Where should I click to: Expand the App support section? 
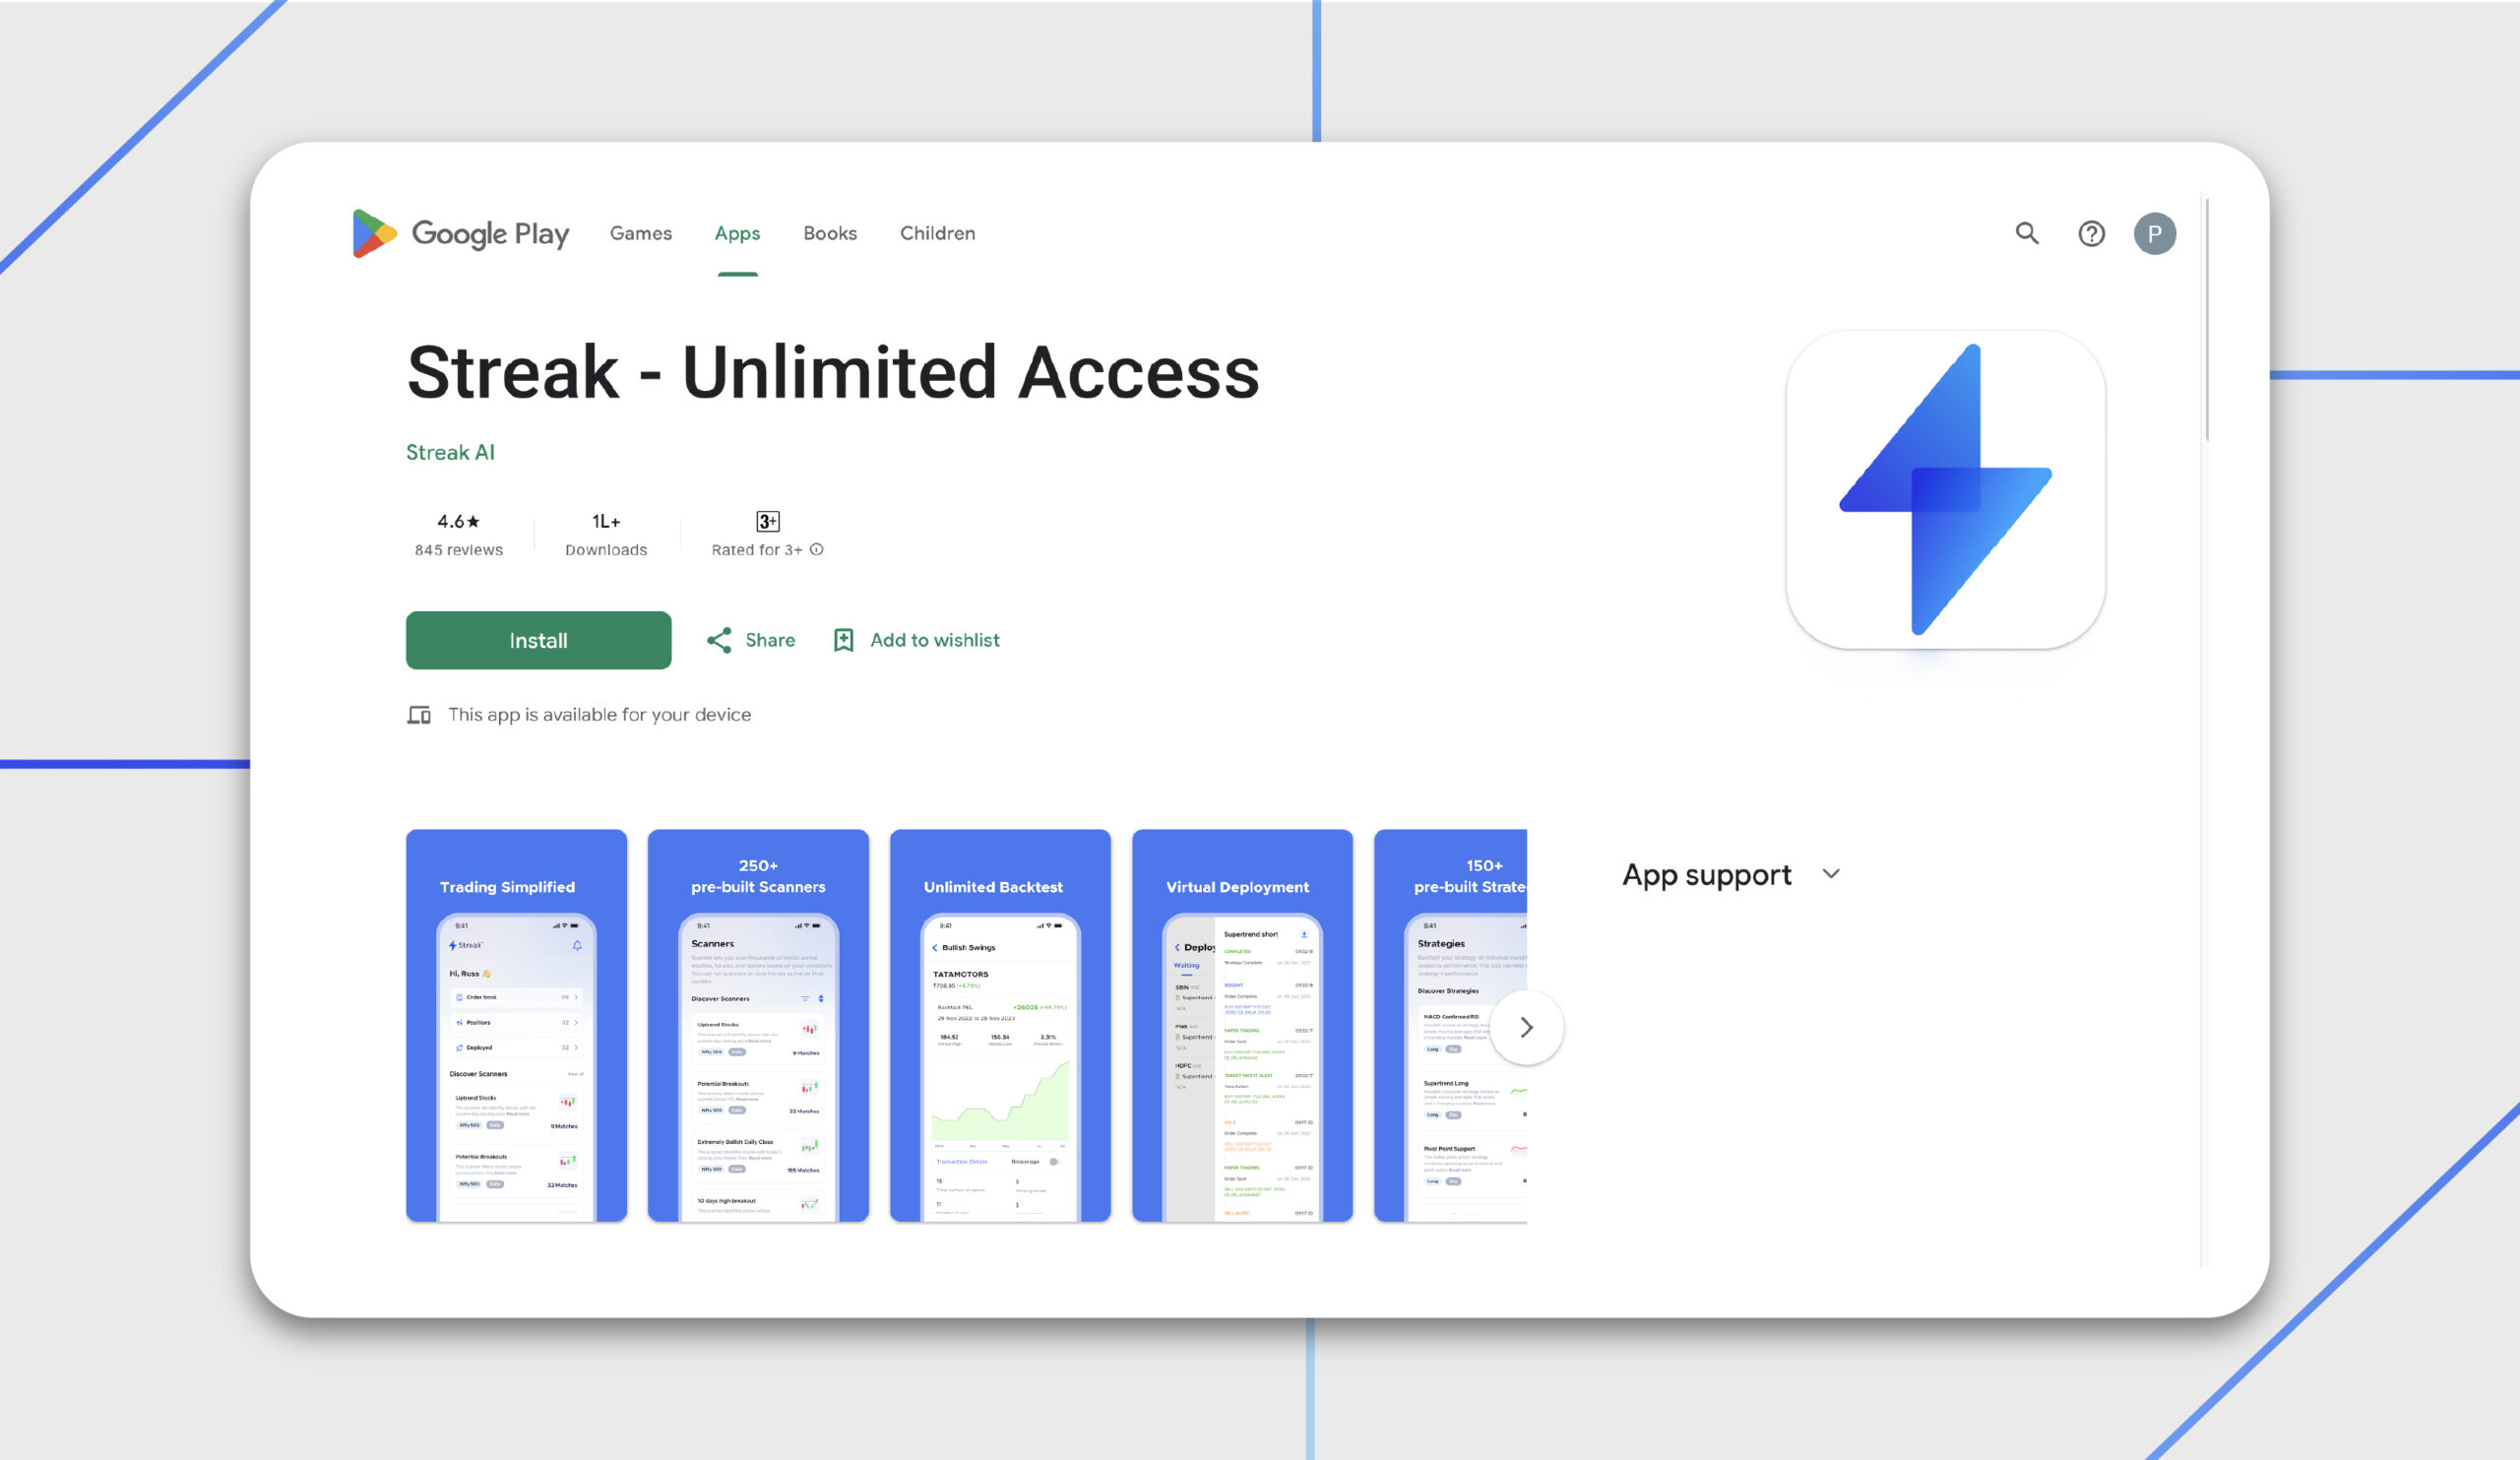click(1831, 874)
